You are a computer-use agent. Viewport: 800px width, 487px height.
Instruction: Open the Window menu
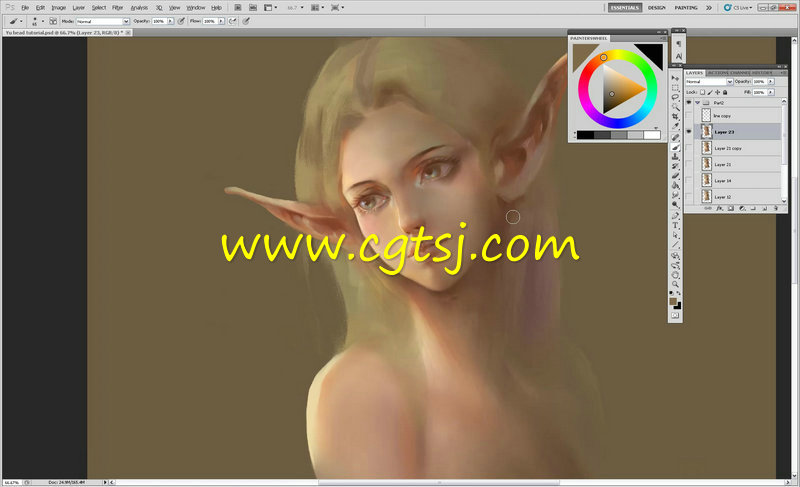(195, 8)
